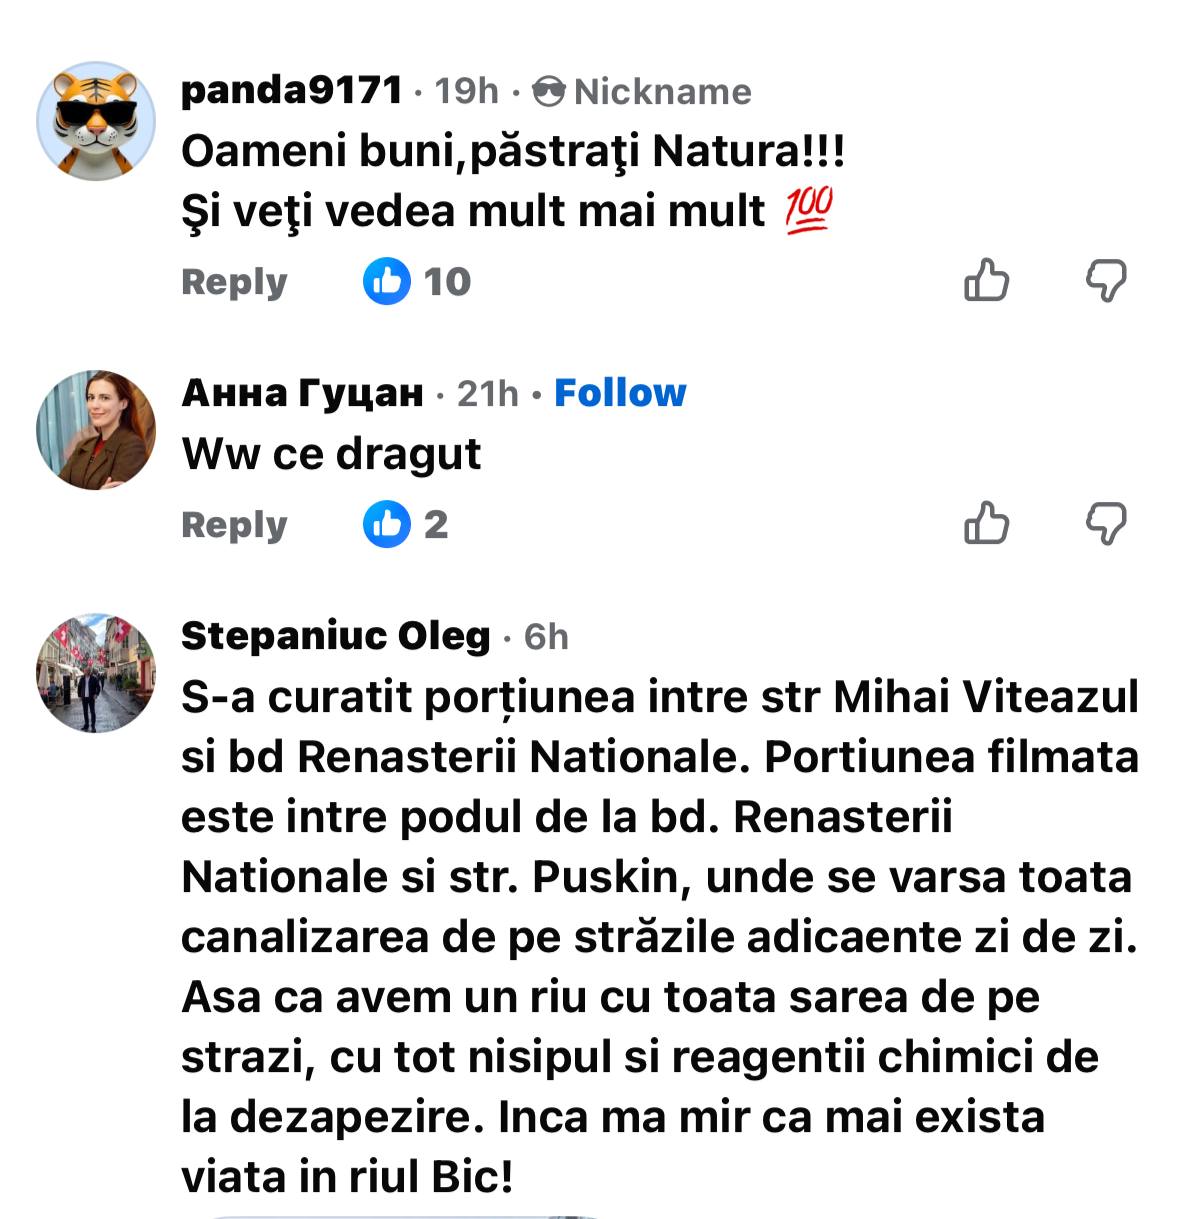Dislike panda9171's comment with thumbs down
This screenshot has height=1219, width=1179.
[x=1106, y=280]
